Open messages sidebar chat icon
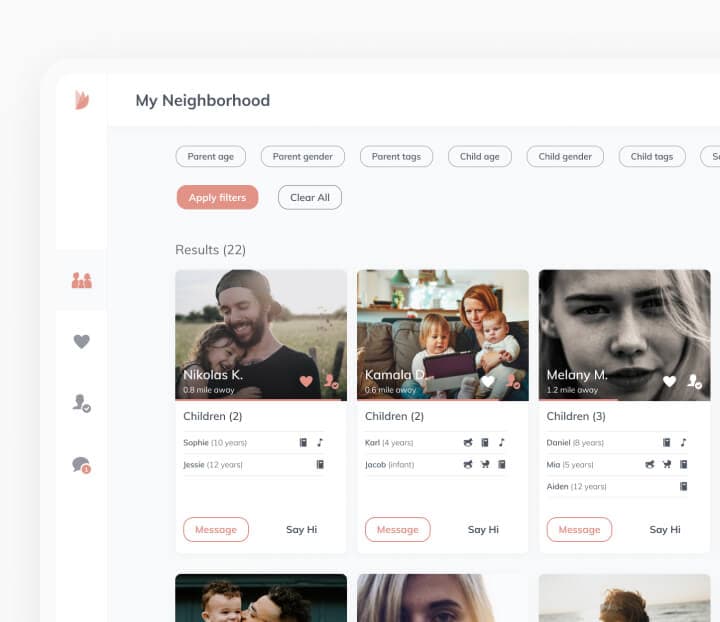Screen dimensions: 720x622 [82, 465]
